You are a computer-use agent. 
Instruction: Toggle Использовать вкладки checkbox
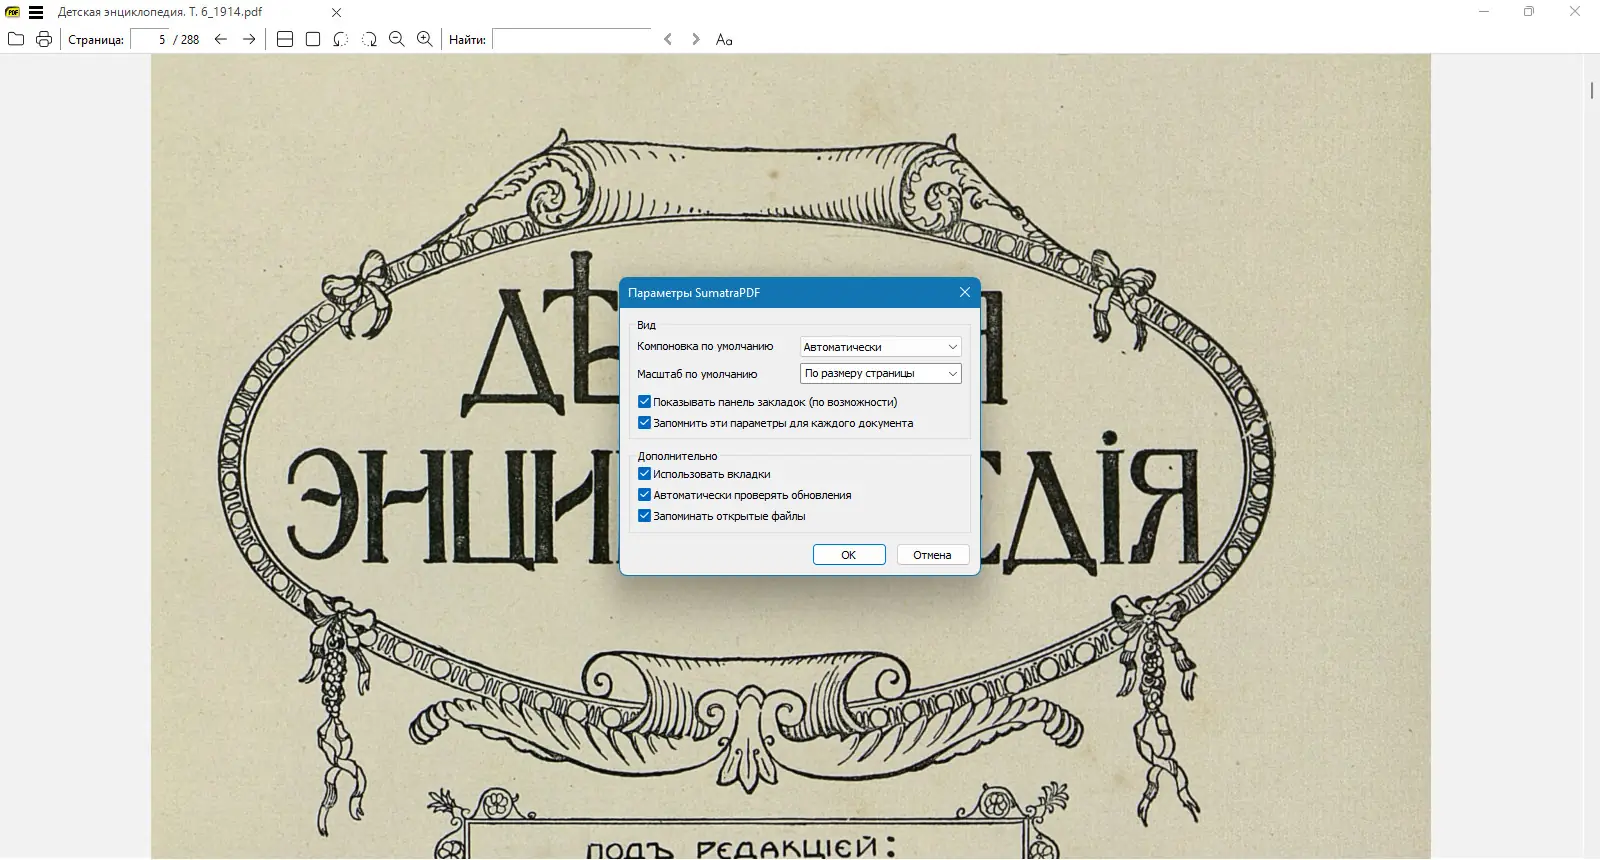pyautogui.click(x=644, y=473)
